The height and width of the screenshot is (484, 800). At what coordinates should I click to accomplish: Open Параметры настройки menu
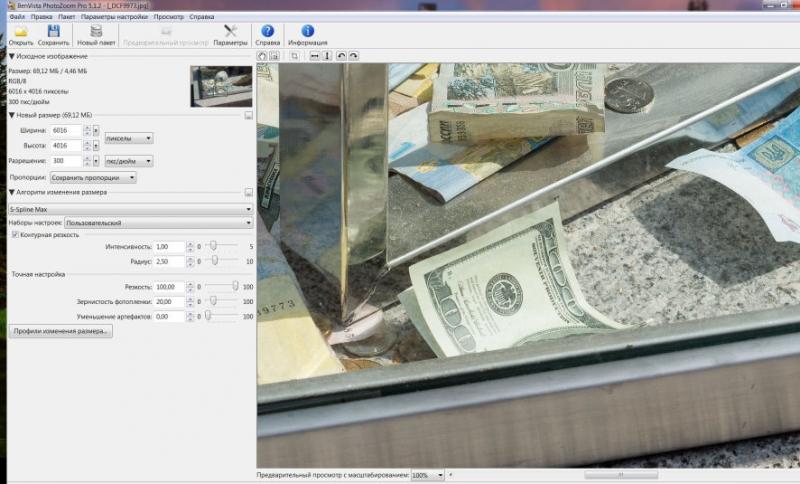(114, 17)
